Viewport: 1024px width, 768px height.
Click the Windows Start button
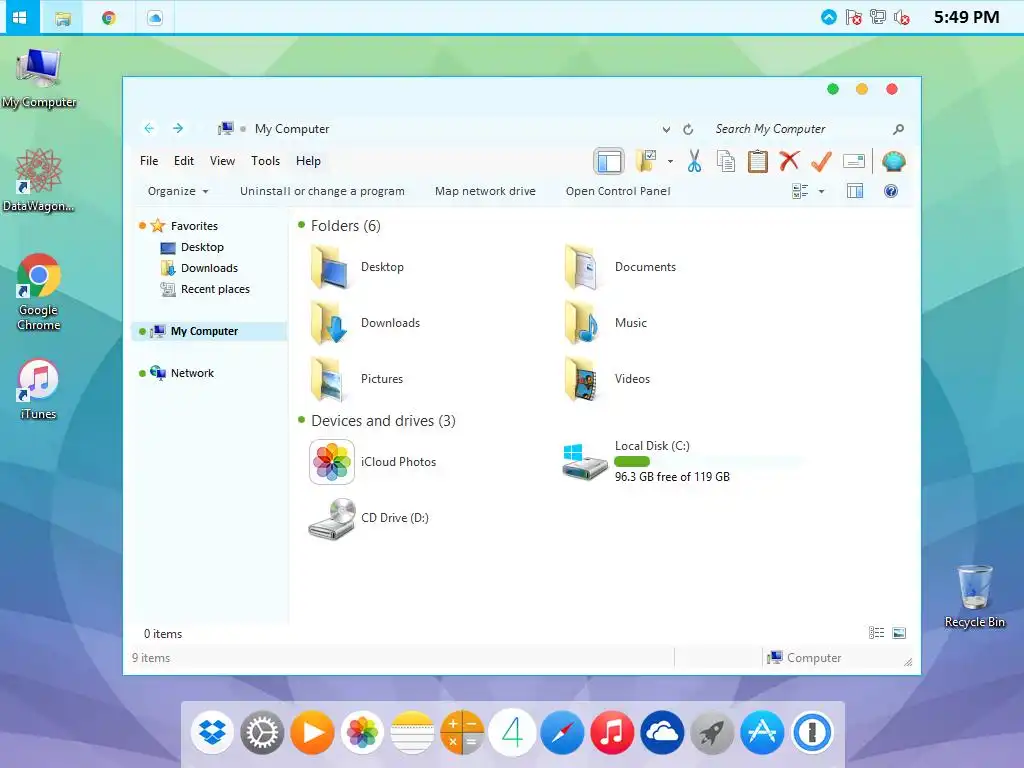[x=20, y=17]
